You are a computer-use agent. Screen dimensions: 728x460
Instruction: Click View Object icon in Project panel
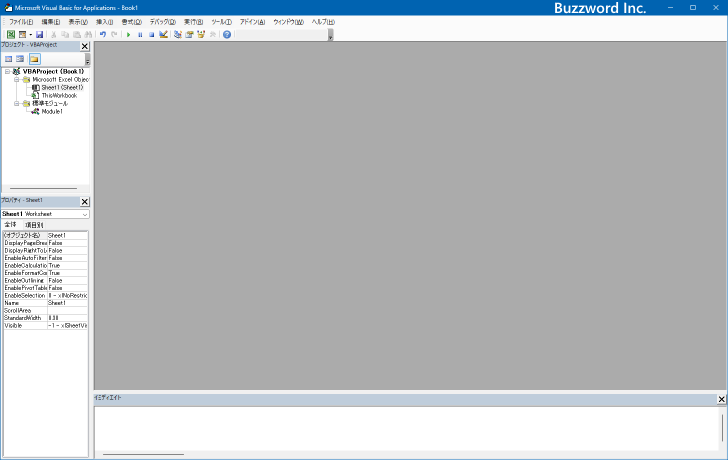(x=20, y=59)
